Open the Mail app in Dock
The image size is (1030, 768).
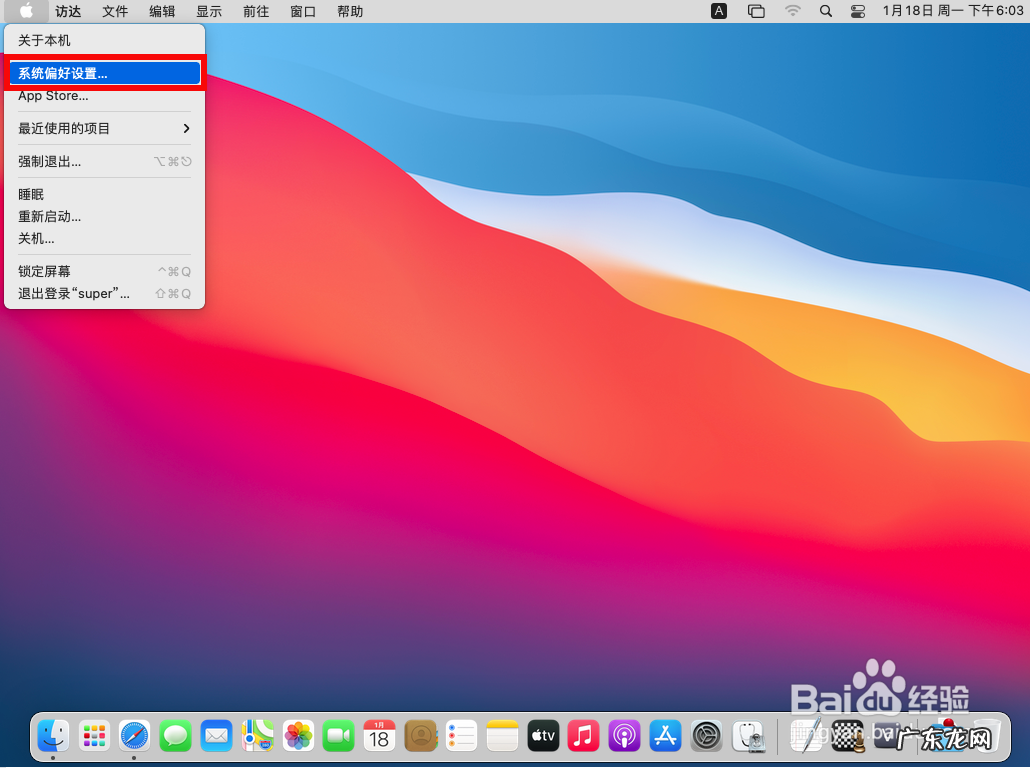(217, 737)
